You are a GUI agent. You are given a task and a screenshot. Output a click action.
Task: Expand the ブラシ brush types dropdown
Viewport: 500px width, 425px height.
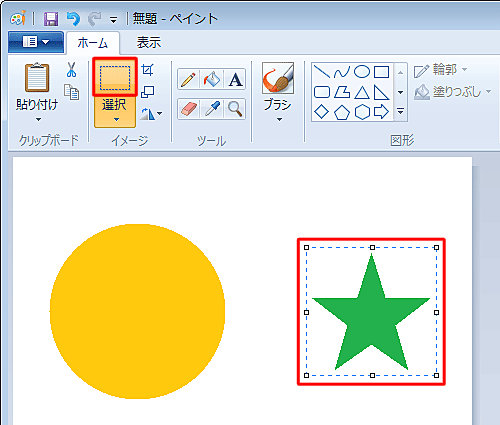click(279, 119)
